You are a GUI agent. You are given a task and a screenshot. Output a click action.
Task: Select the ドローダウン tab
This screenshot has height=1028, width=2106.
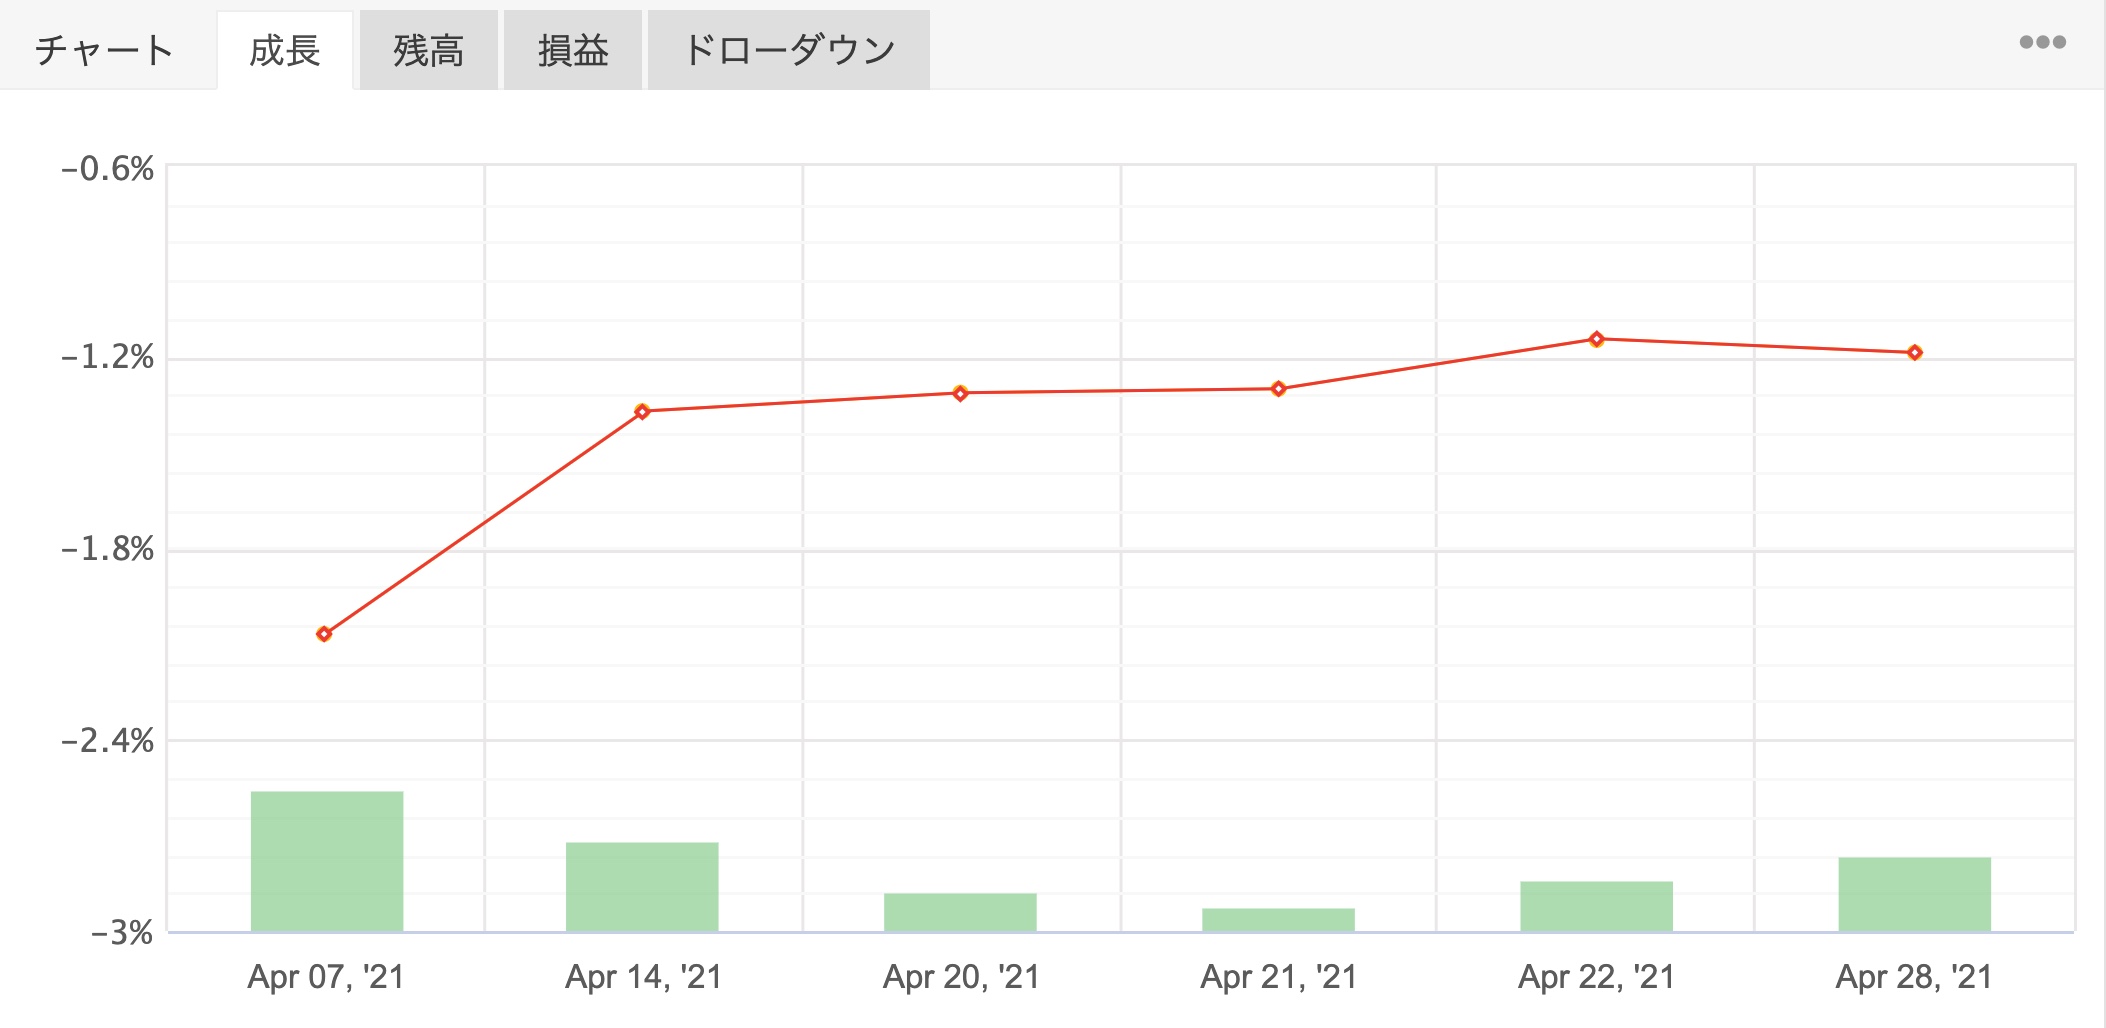pyautogui.click(x=789, y=50)
